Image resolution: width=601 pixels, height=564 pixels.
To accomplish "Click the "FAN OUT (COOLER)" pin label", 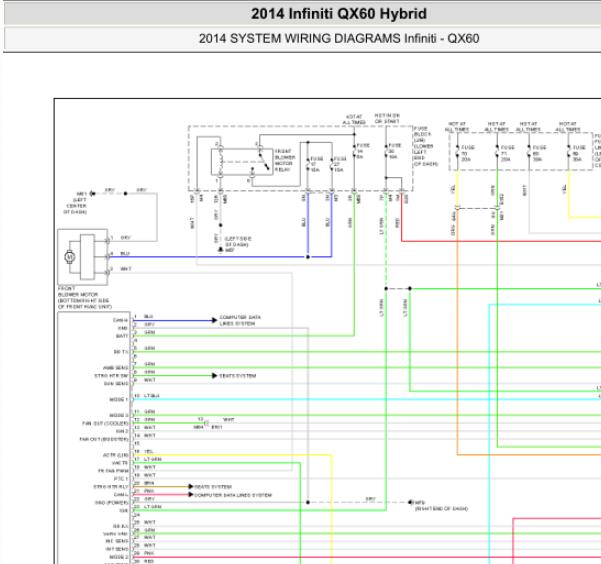I will point(105,423).
